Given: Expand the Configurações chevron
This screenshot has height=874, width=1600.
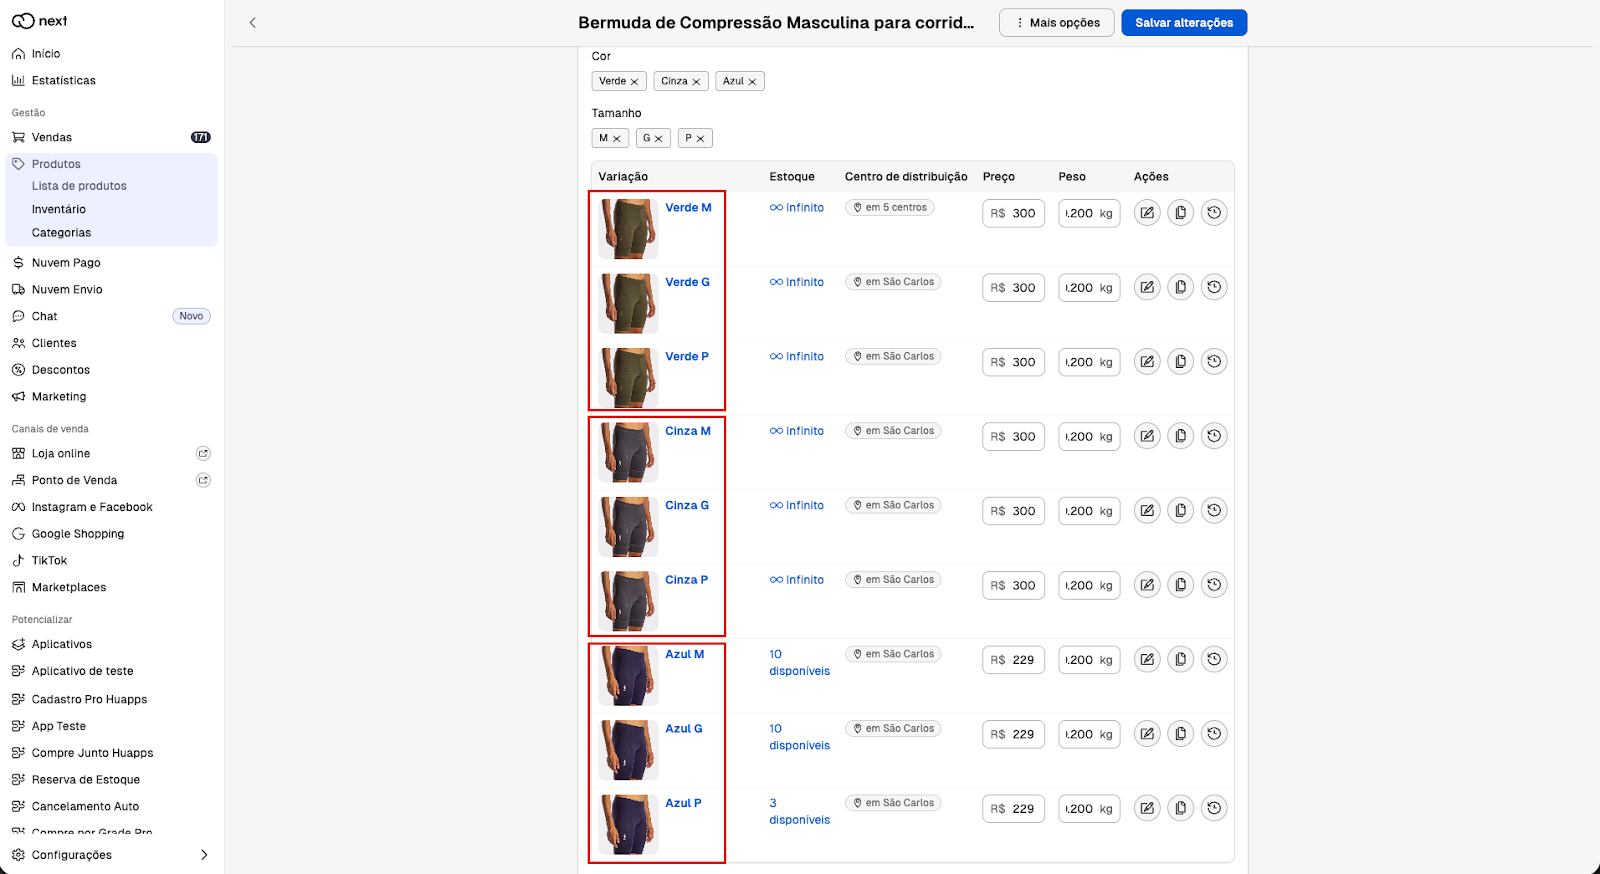Looking at the screenshot, I should click(204, 855).
